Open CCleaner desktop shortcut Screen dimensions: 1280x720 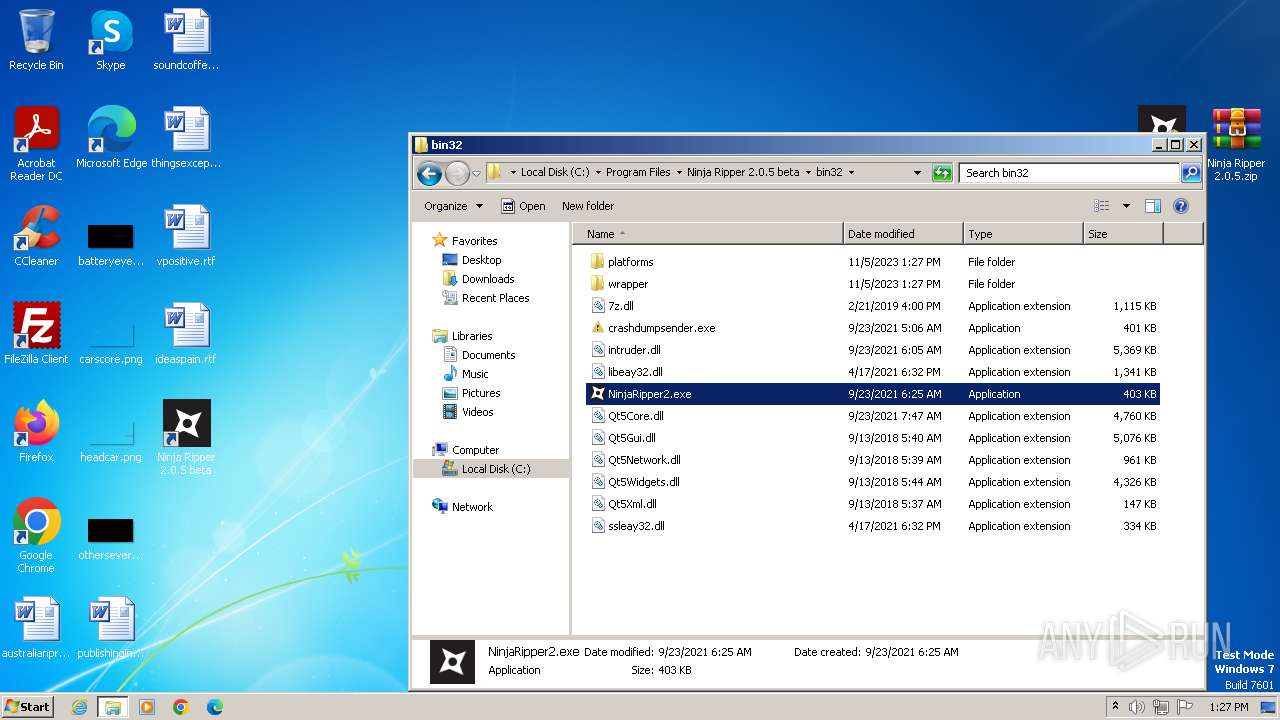36,236
